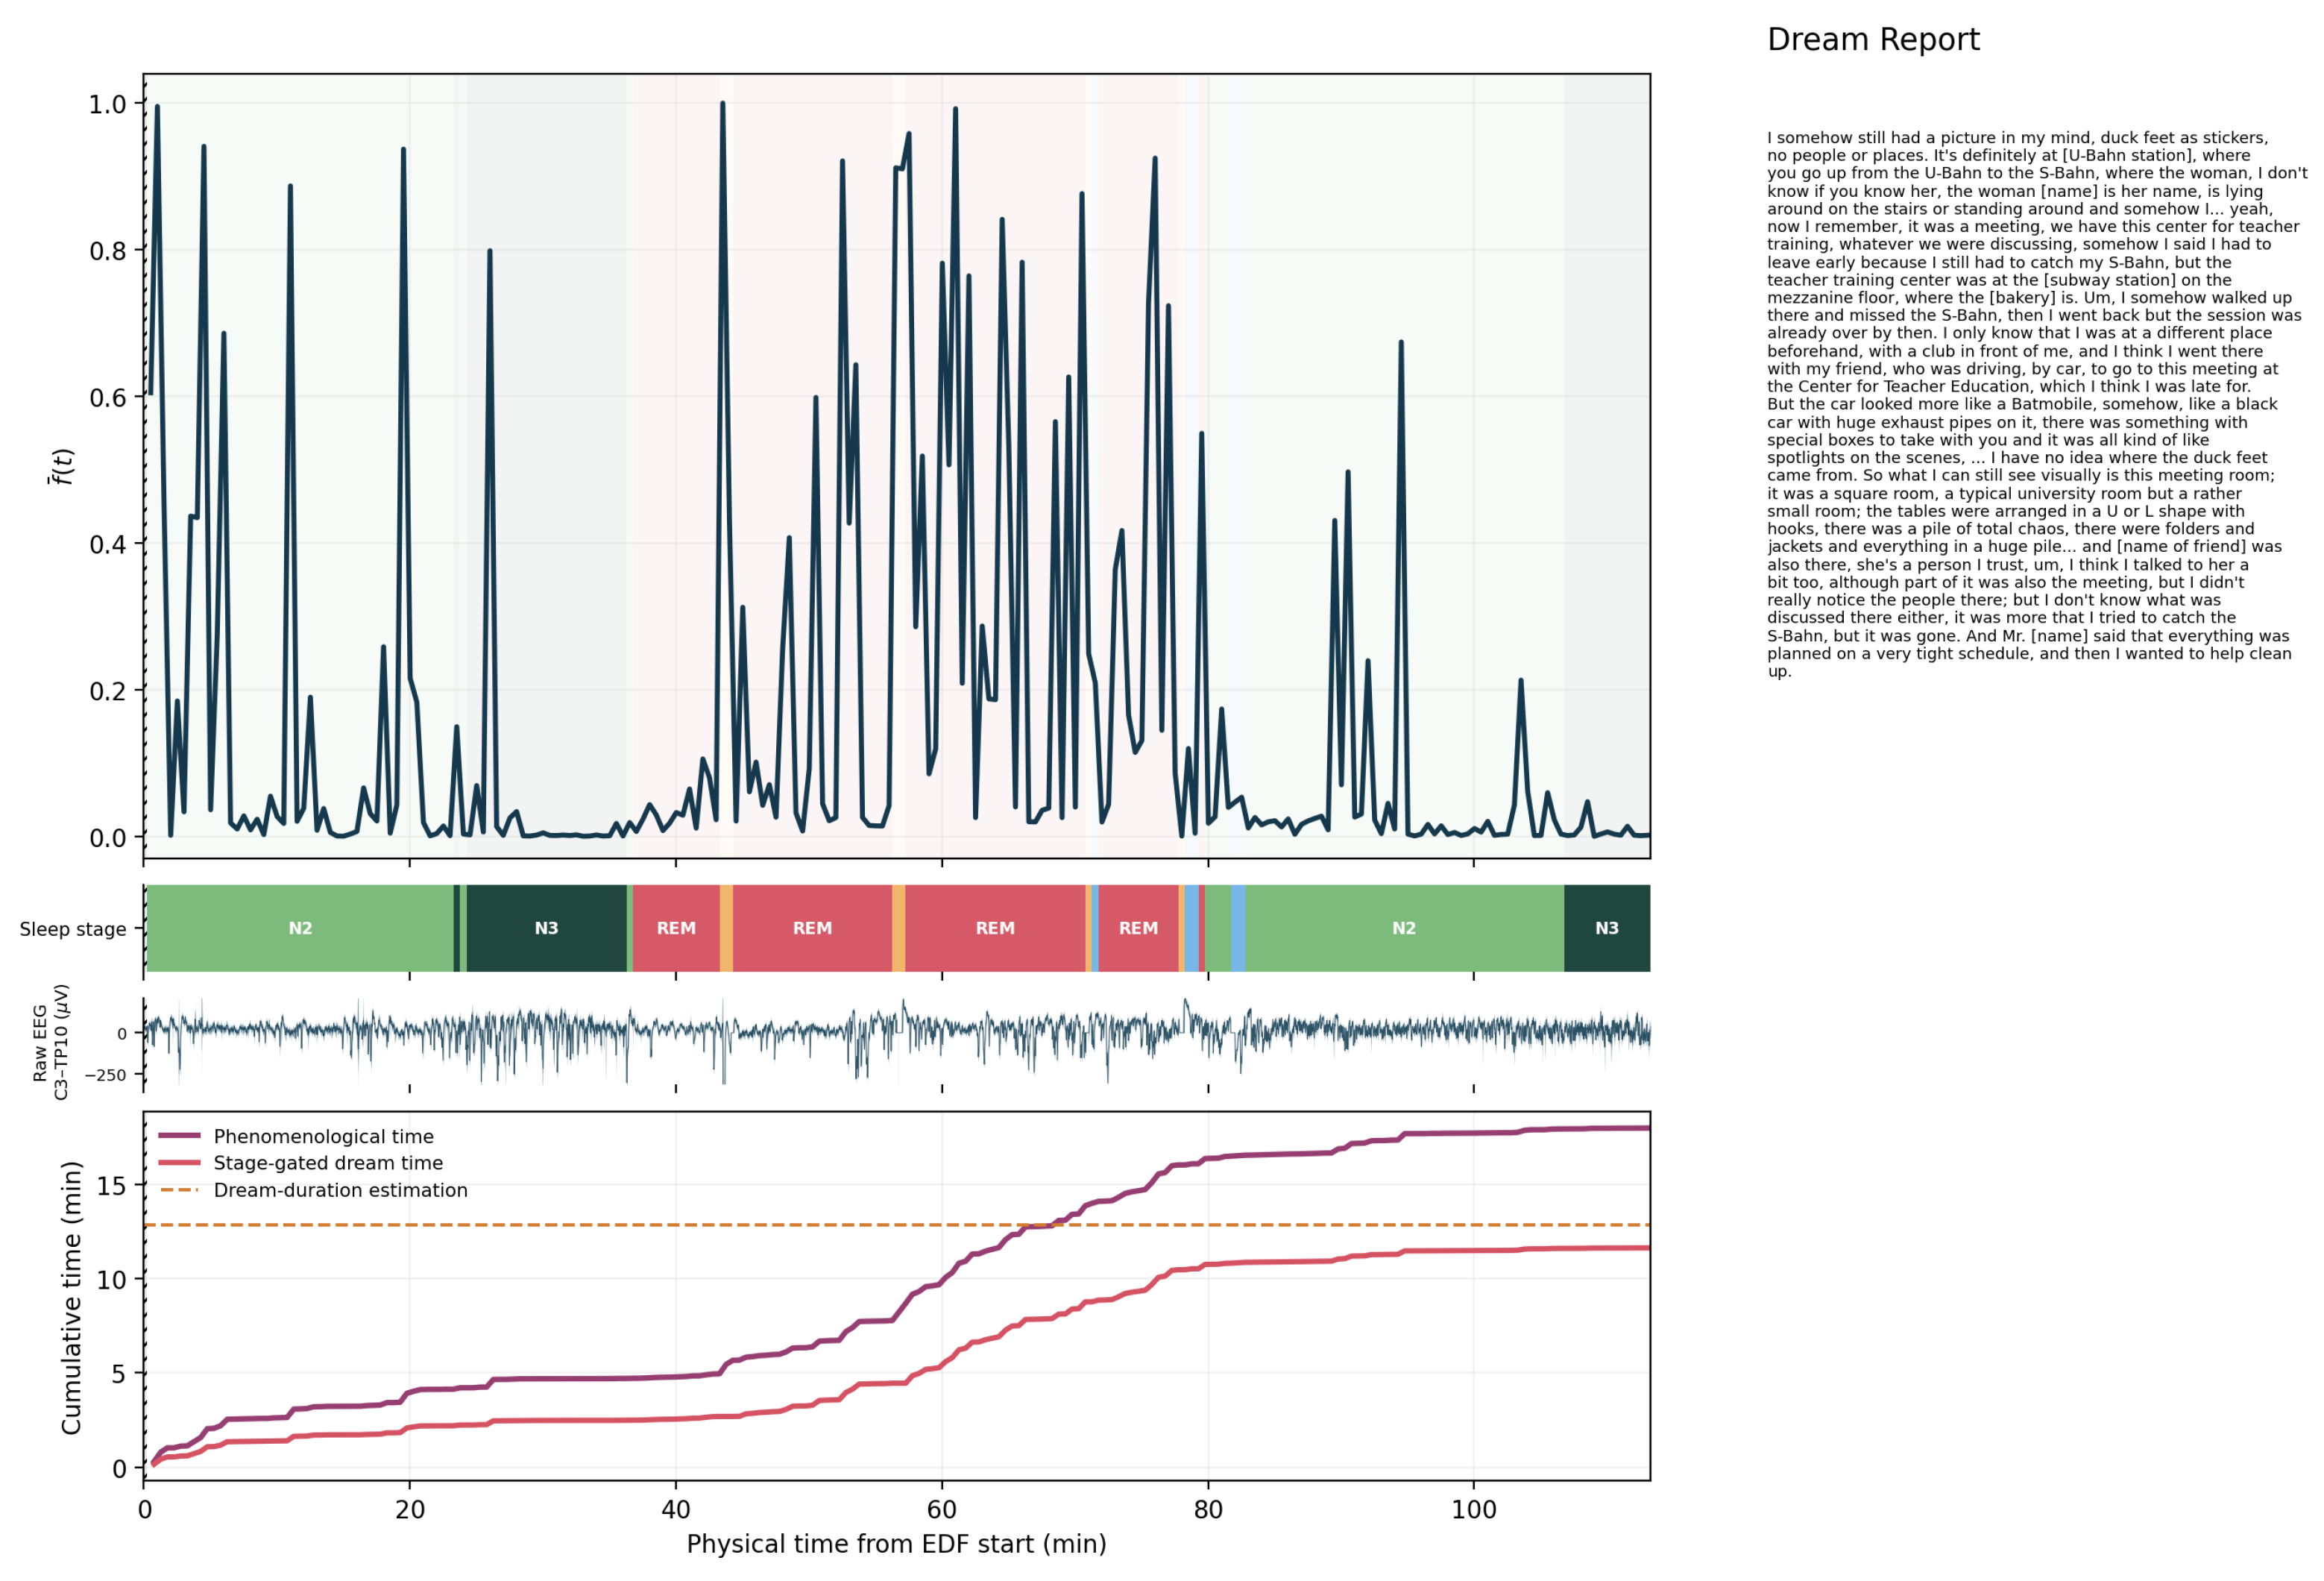Click the "Dream Report" heading

1872,40
